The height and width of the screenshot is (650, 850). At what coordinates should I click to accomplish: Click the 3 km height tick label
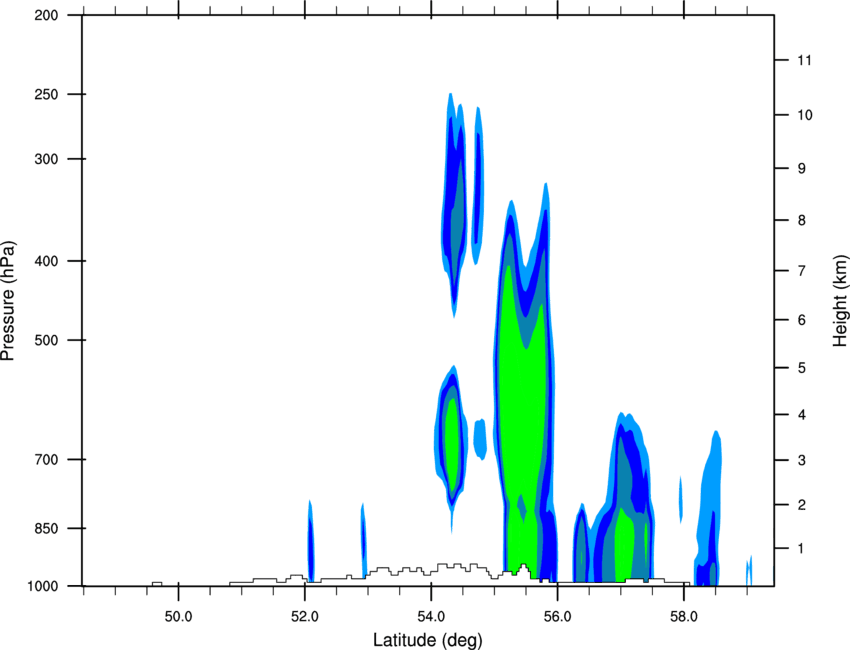tap(802, 460)
